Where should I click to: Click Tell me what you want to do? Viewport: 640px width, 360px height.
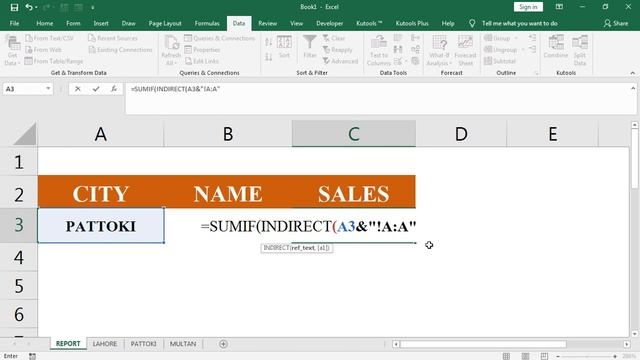pyautogui.click(x=520, y=23)
